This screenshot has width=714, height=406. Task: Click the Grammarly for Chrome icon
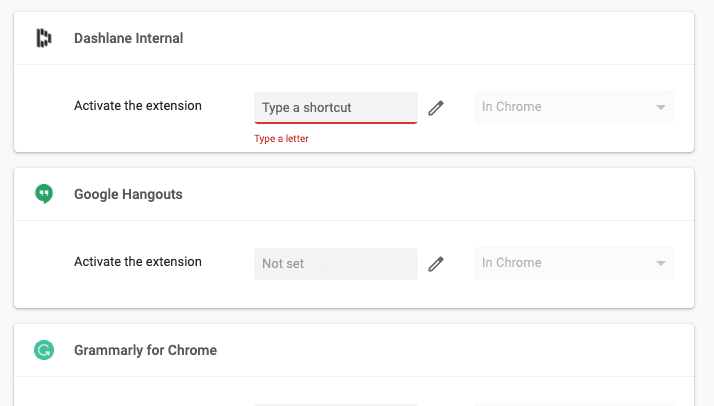(43, 350)
